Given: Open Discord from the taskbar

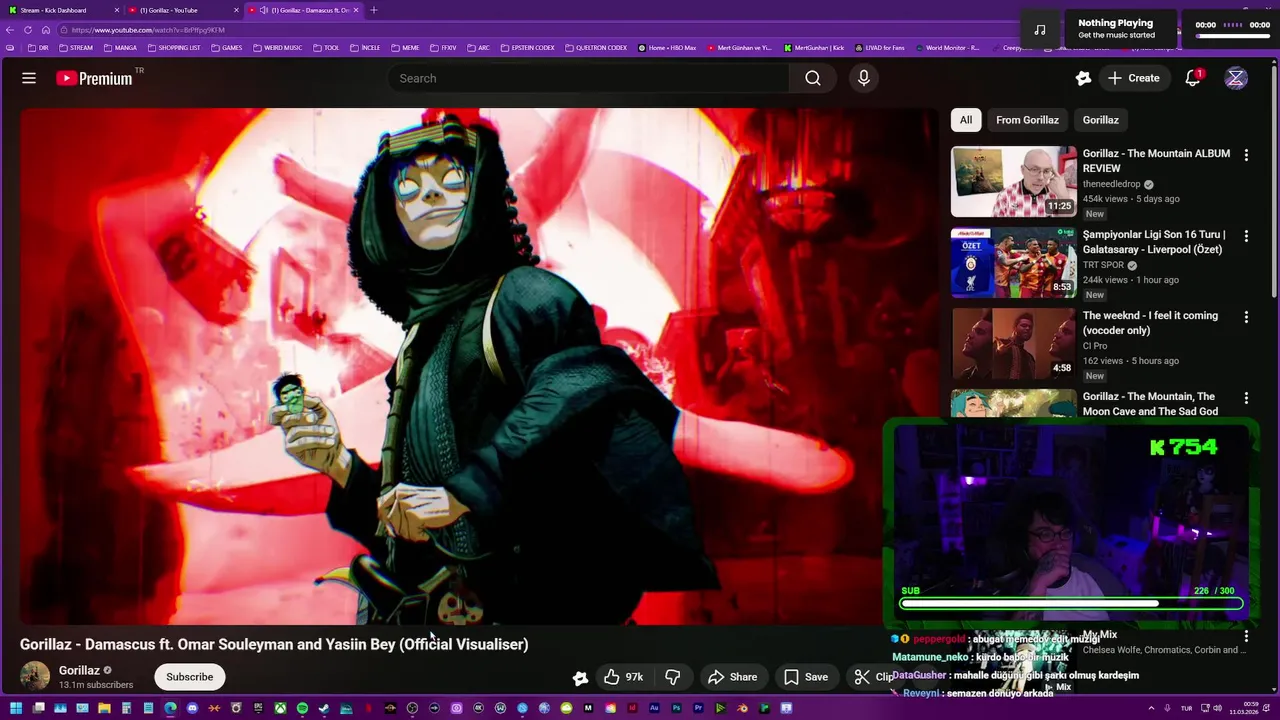Looking at the screenshot, I should pos(192,708).
